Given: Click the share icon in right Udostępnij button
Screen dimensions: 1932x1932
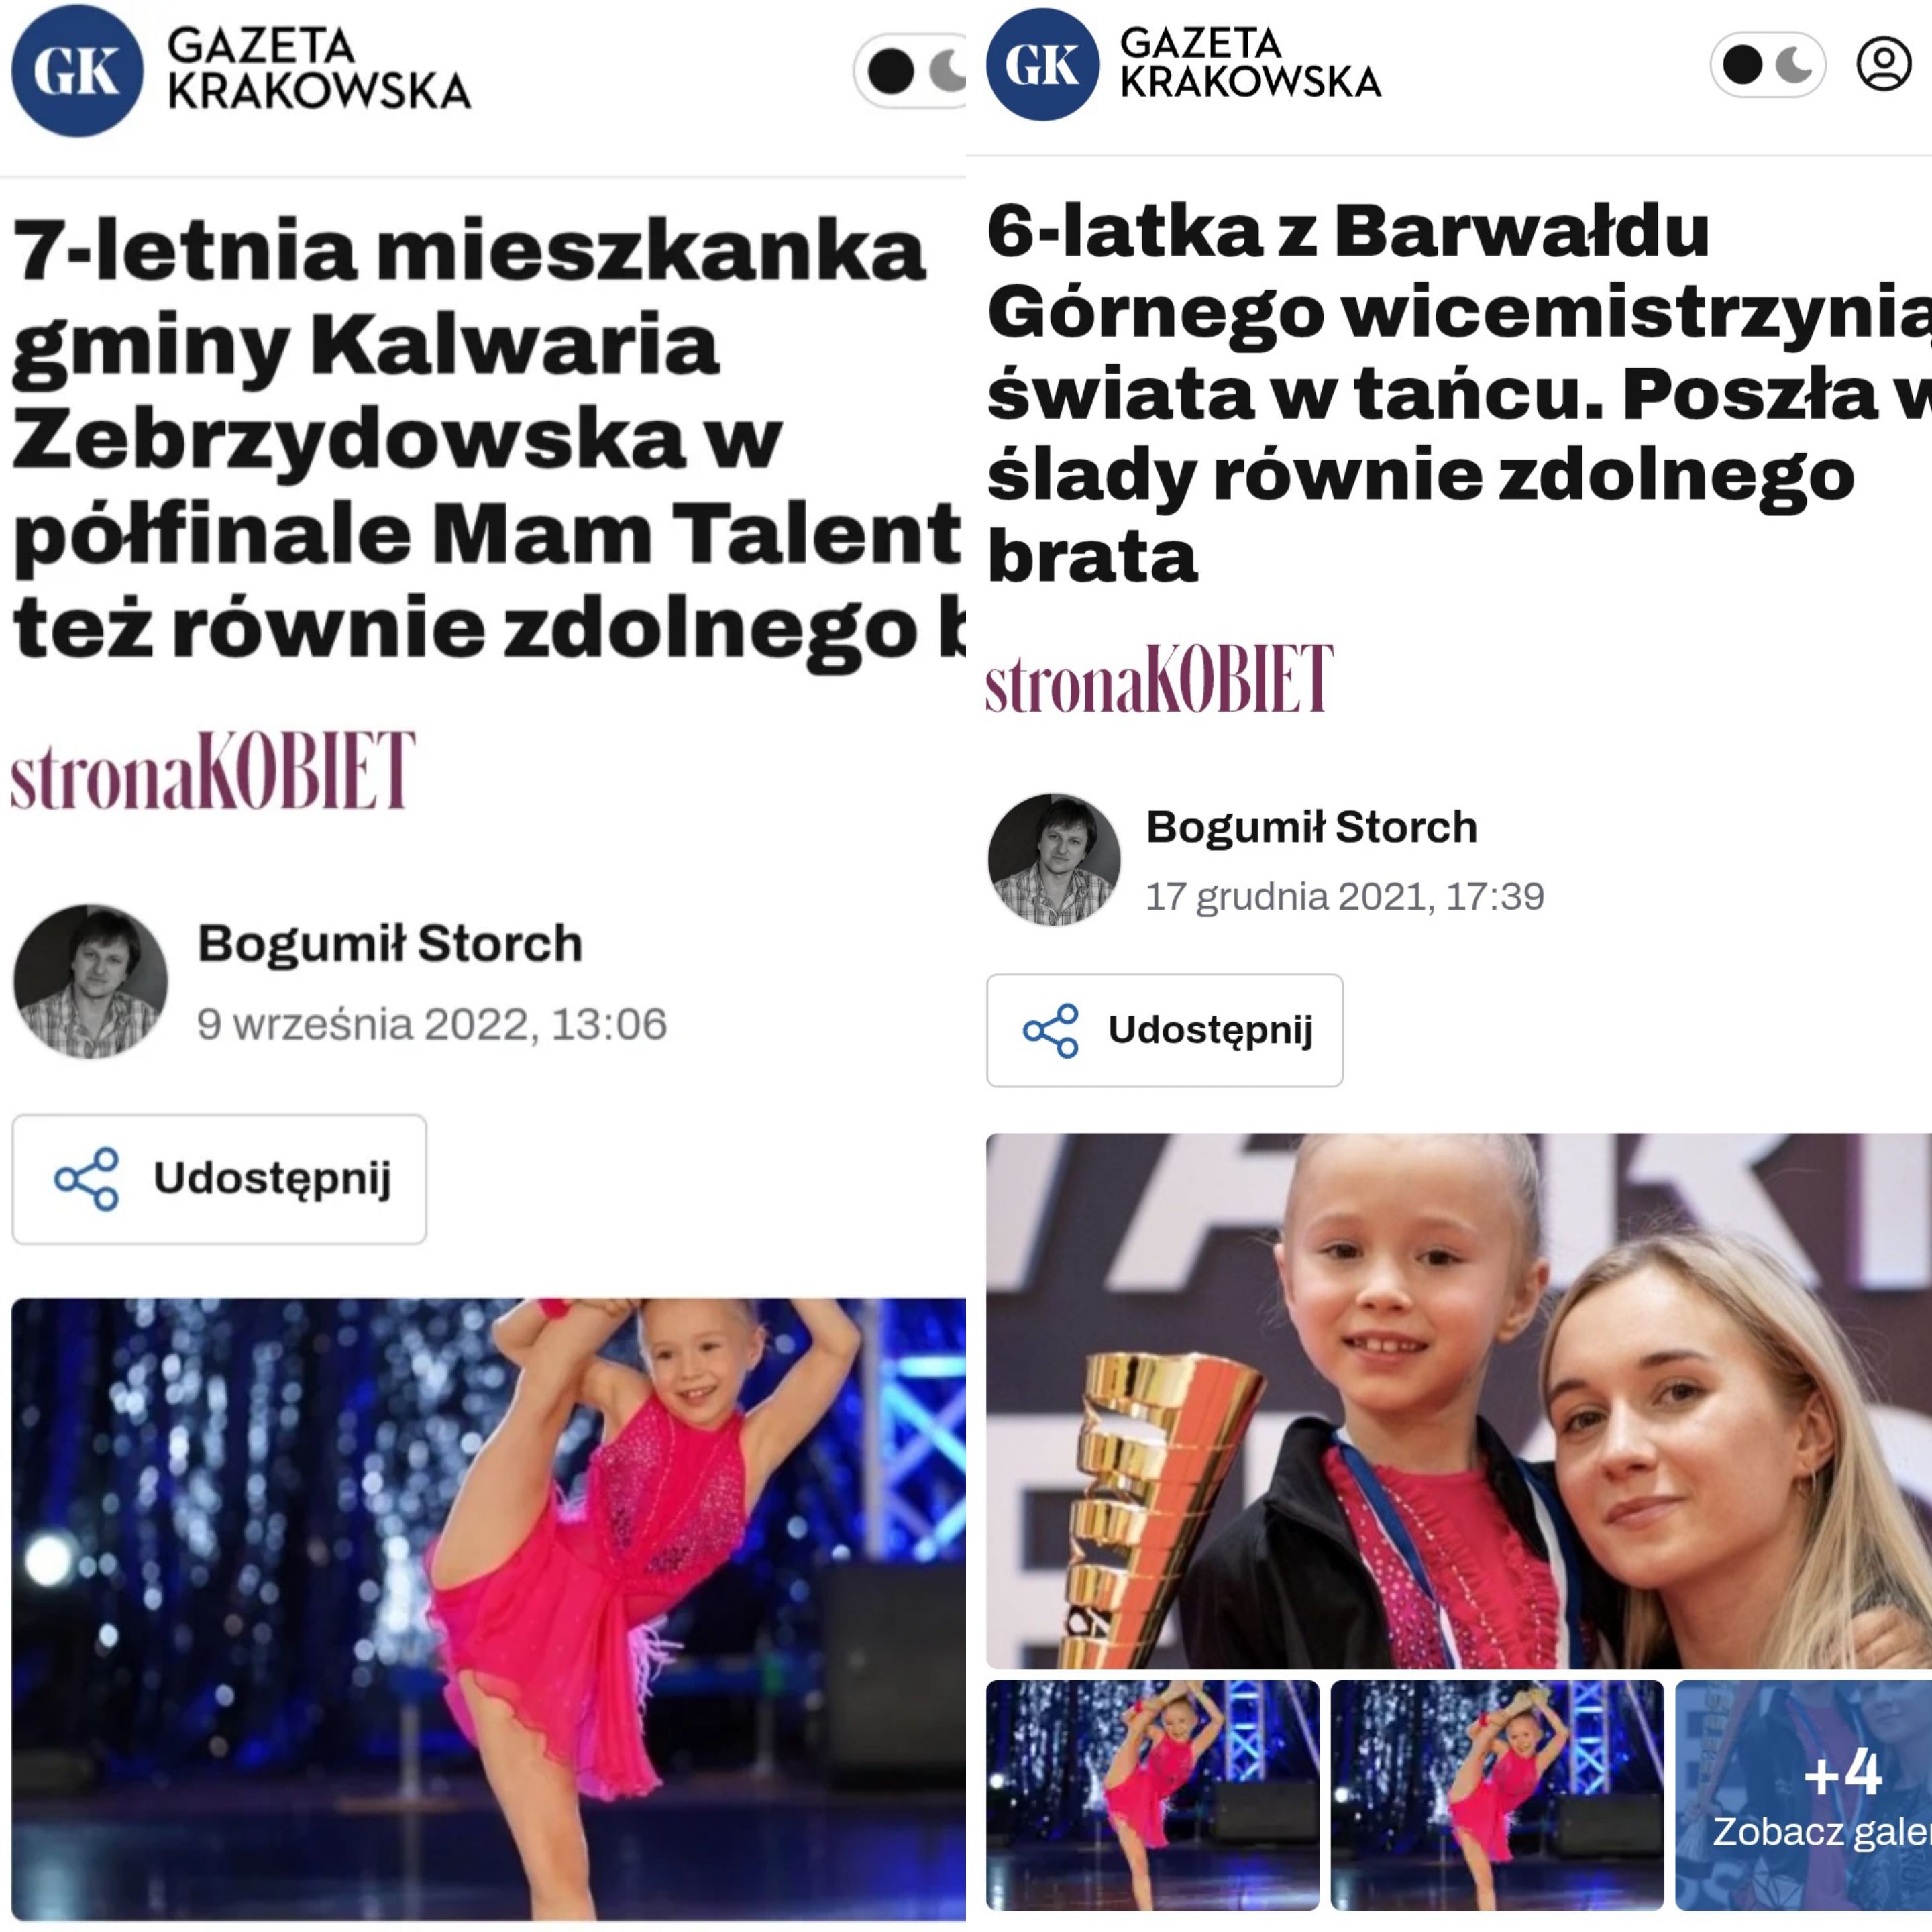Looking at the screenshot, I should [x=1051, y=1031].
